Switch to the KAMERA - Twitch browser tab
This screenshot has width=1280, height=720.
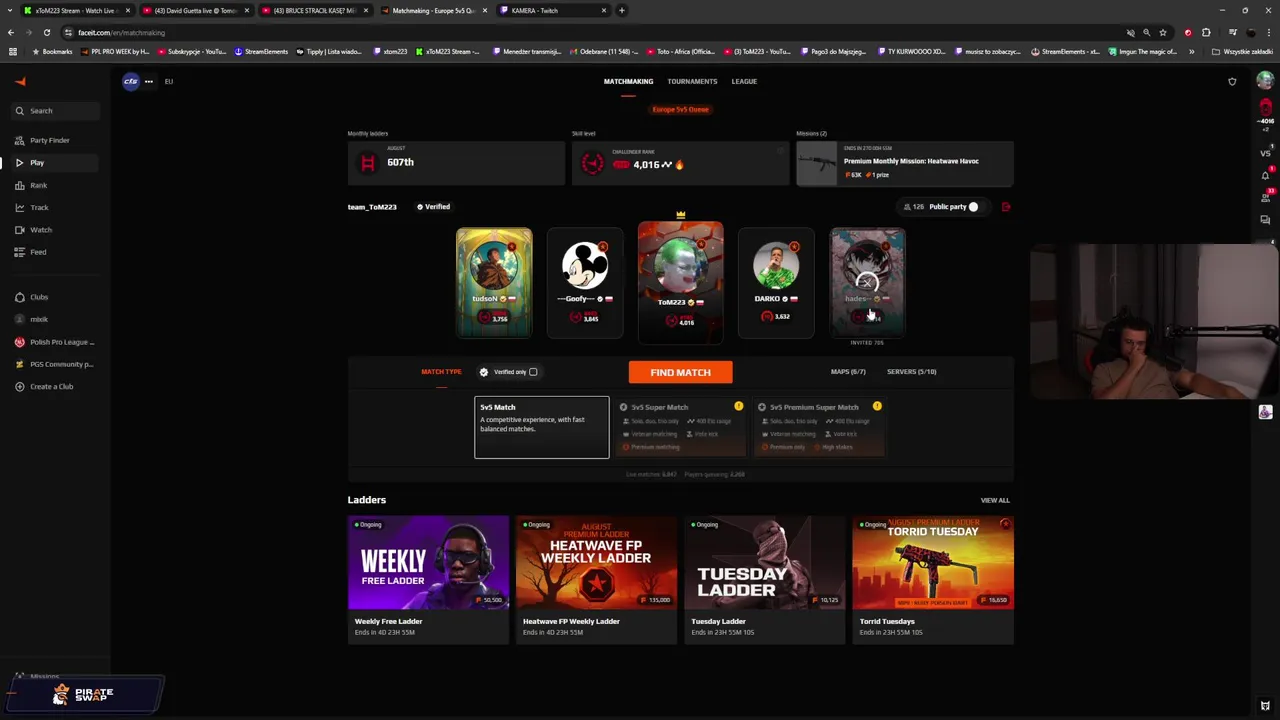tap(553, 10)
